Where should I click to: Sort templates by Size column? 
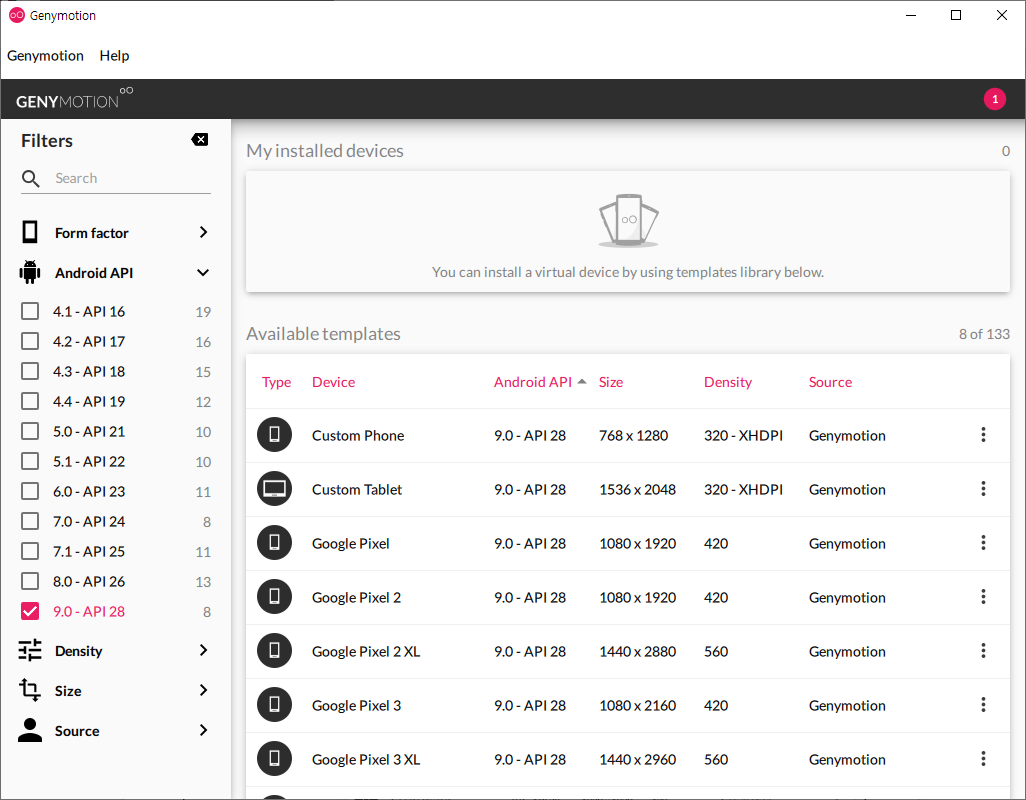pos(610,382)
